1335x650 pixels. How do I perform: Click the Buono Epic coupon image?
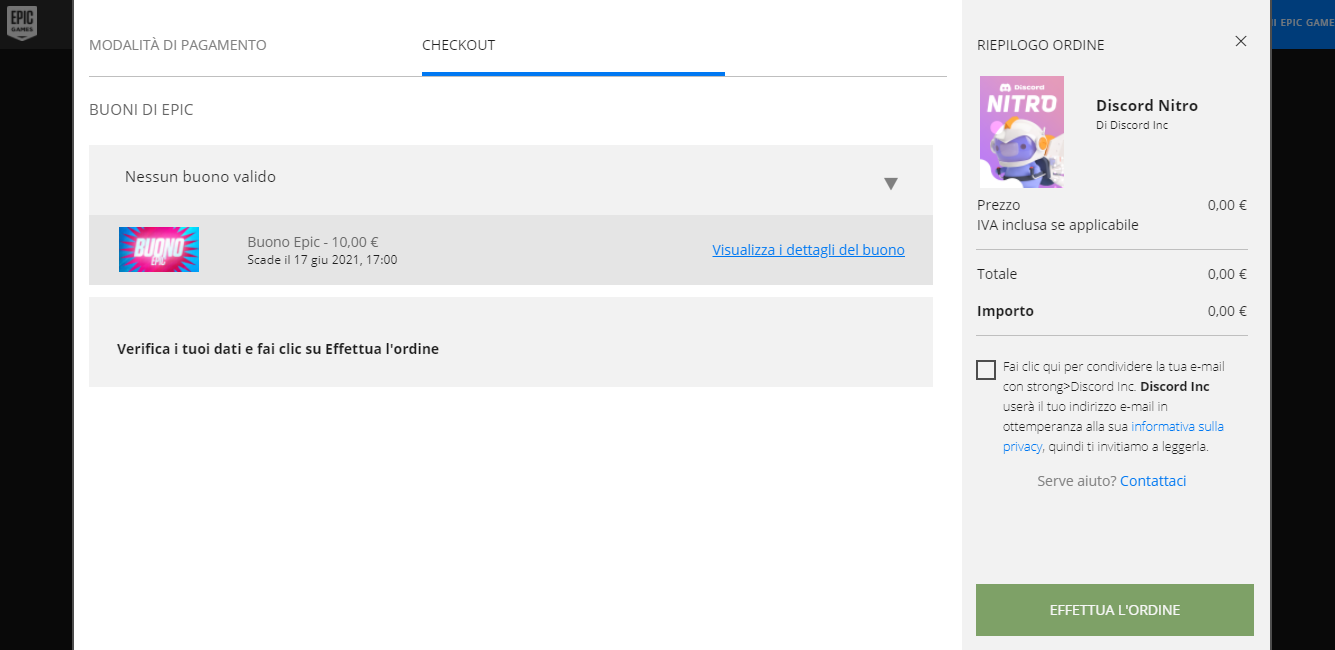(159, 249)
